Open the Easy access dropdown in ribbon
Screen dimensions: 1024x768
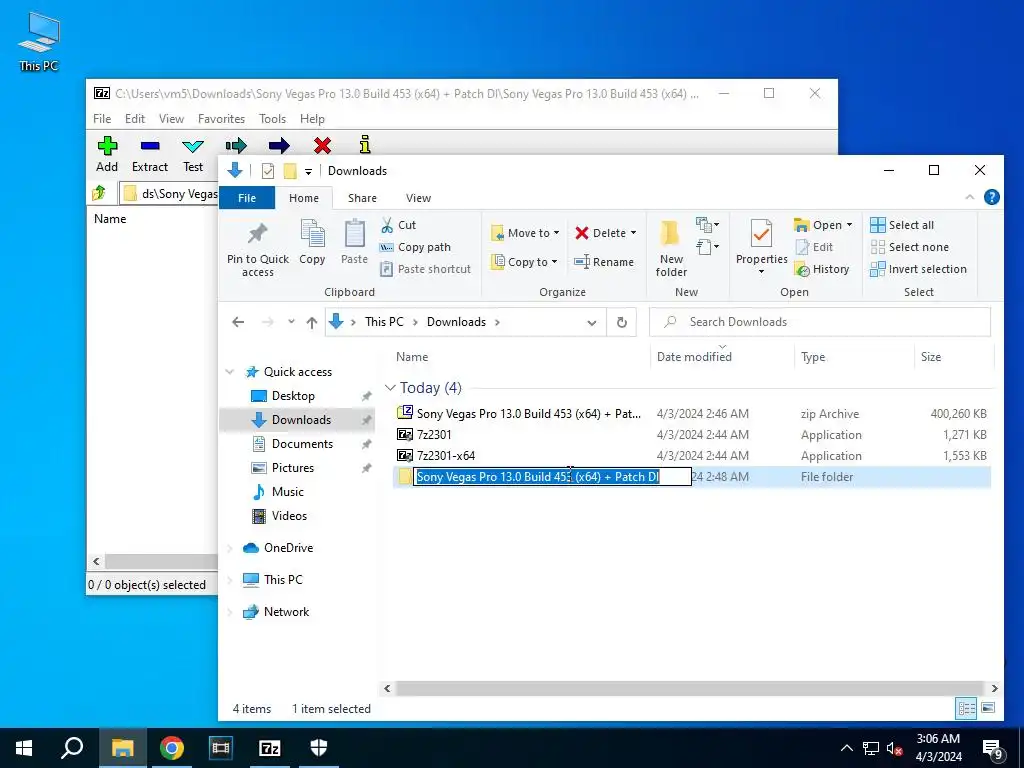coord(707,247)
